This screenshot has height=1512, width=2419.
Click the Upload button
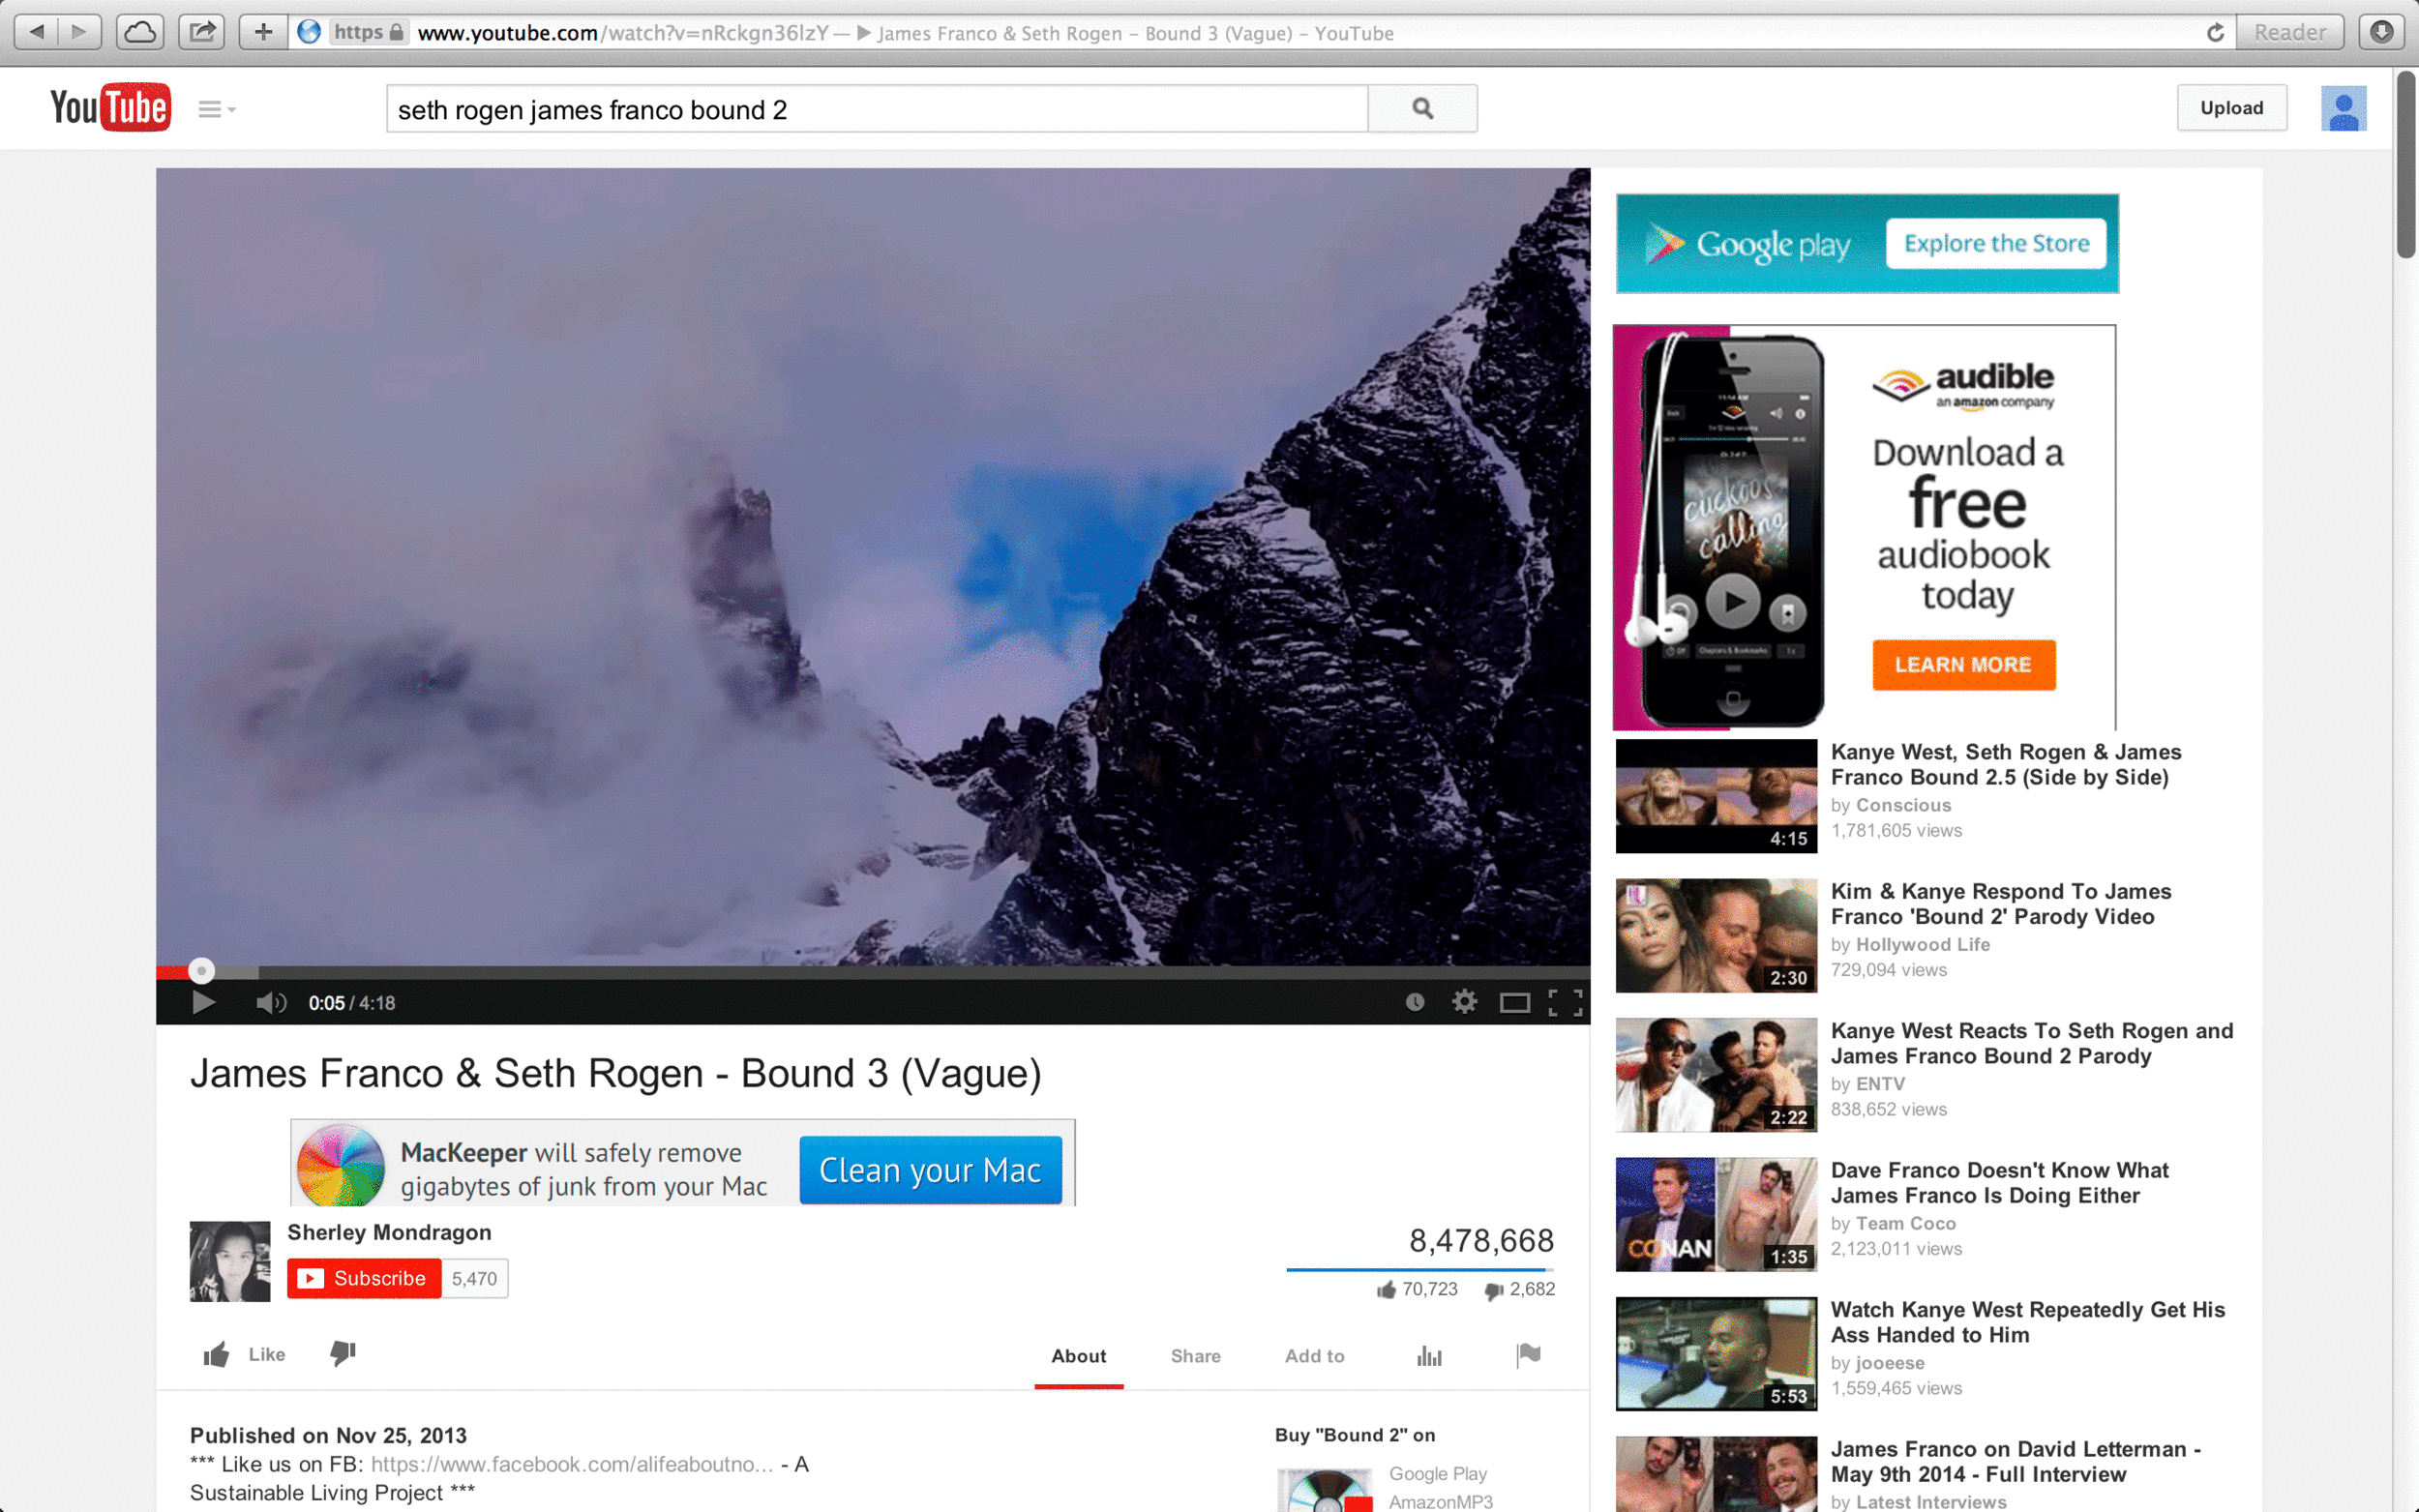coord(2231,108)
